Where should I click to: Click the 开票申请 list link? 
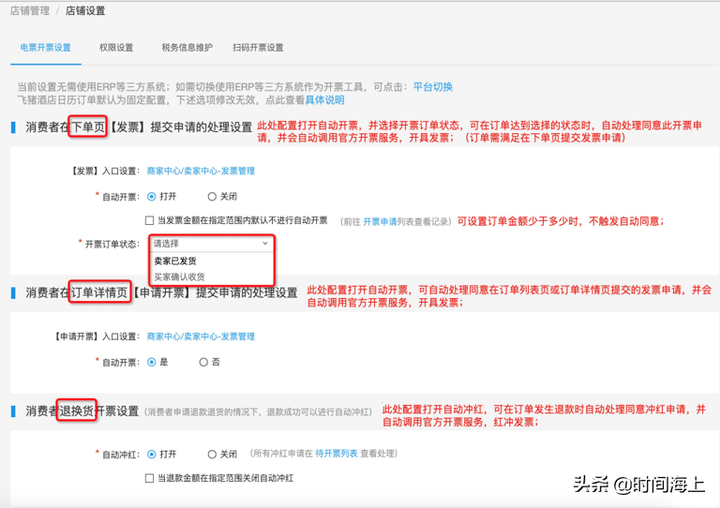tap(380, 221)
